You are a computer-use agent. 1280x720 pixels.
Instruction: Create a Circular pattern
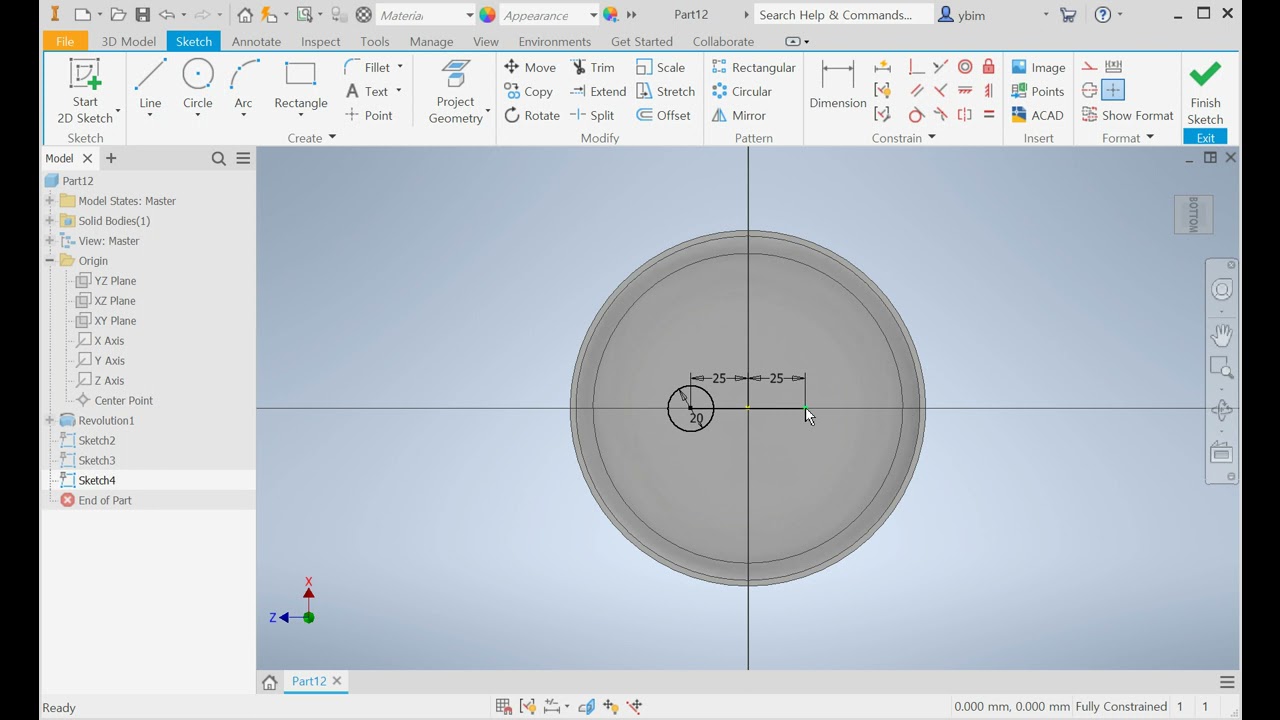pyautogui.click(x=741, y=91)
